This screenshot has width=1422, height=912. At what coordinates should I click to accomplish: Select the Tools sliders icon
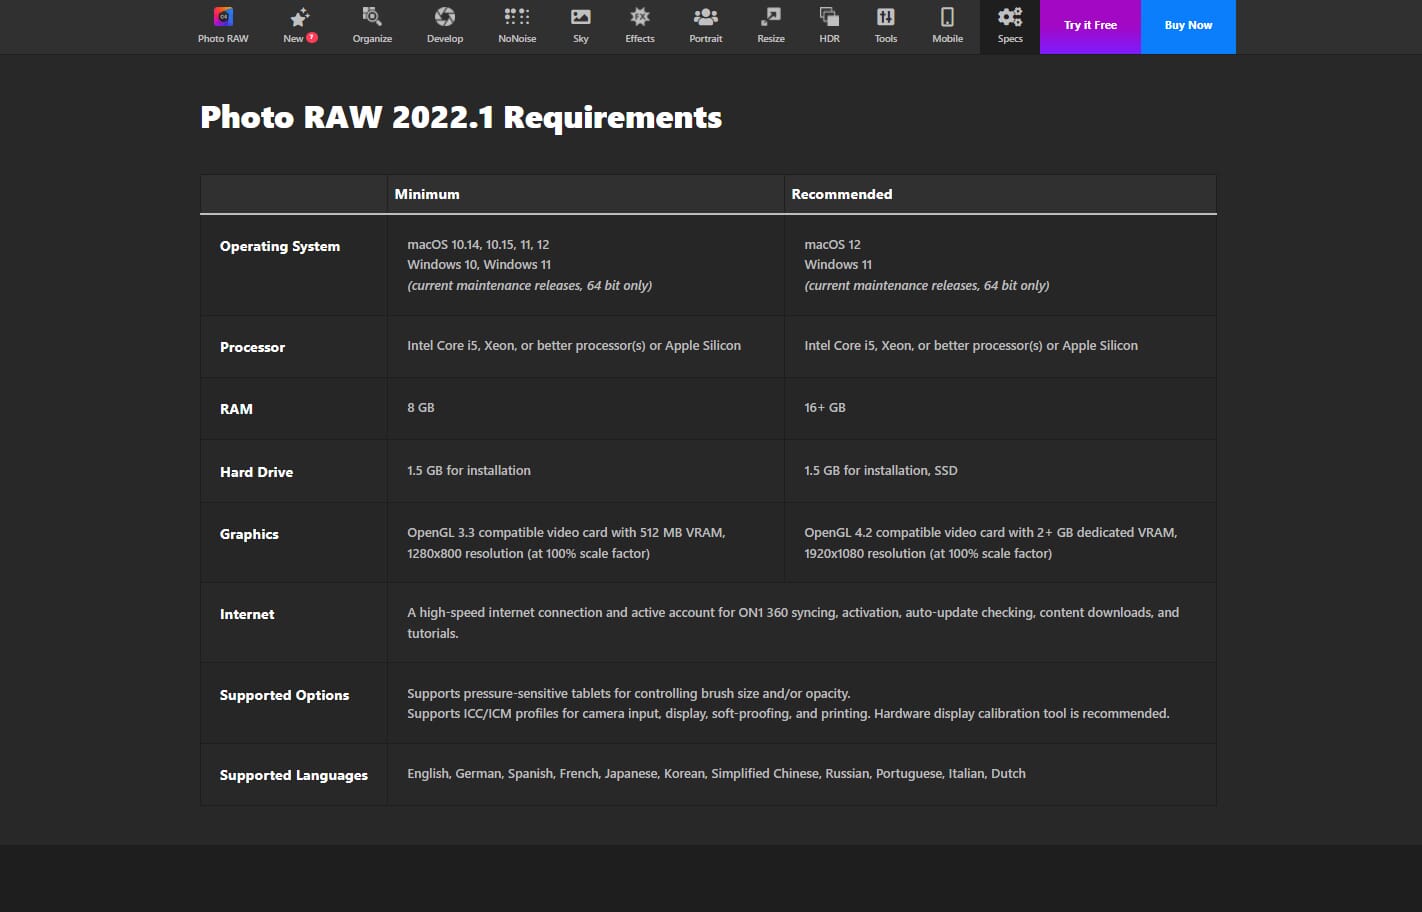click(x=886, y=17)
